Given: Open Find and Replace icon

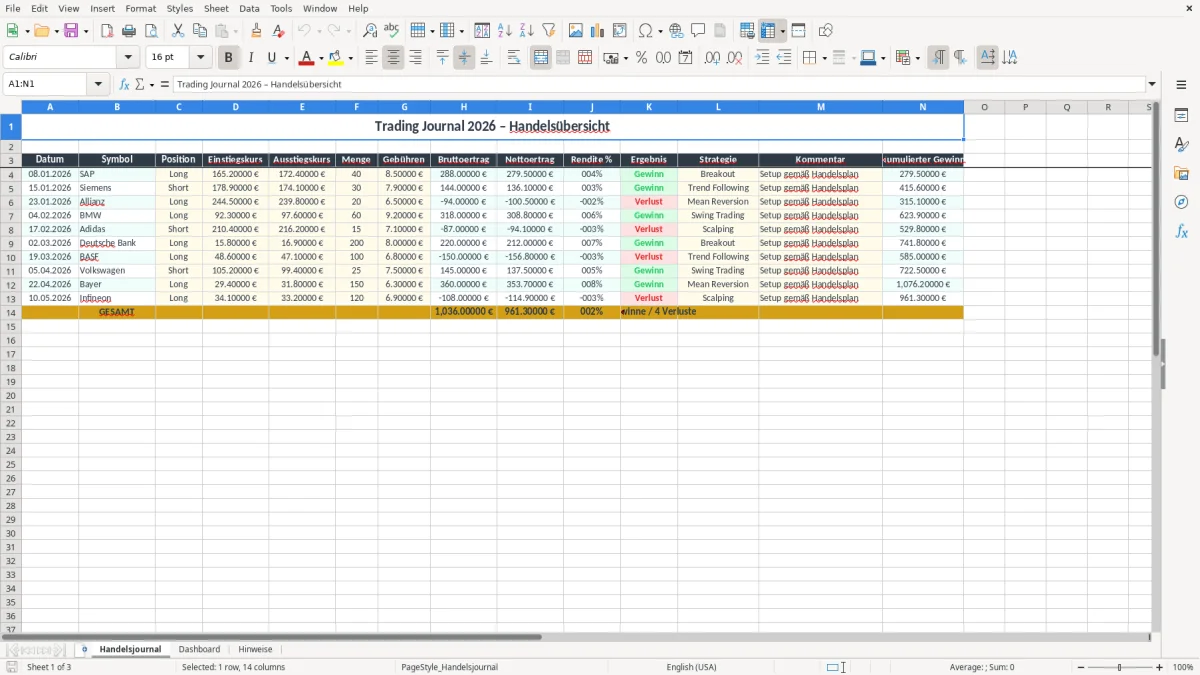Looking at the screenshot, I should point(370,31).
